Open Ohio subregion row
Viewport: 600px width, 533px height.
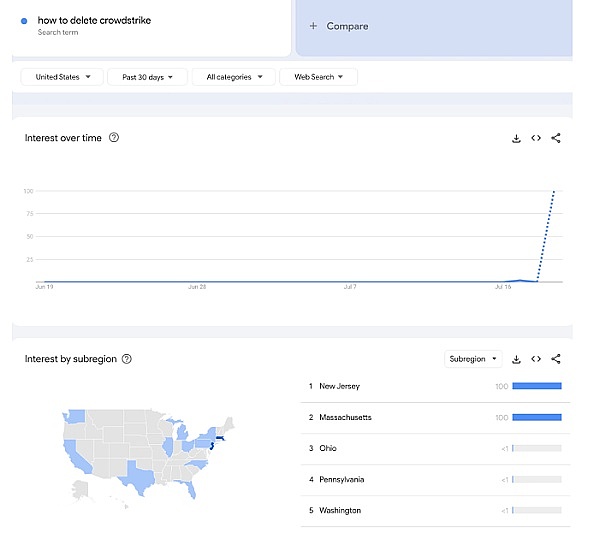328,448
